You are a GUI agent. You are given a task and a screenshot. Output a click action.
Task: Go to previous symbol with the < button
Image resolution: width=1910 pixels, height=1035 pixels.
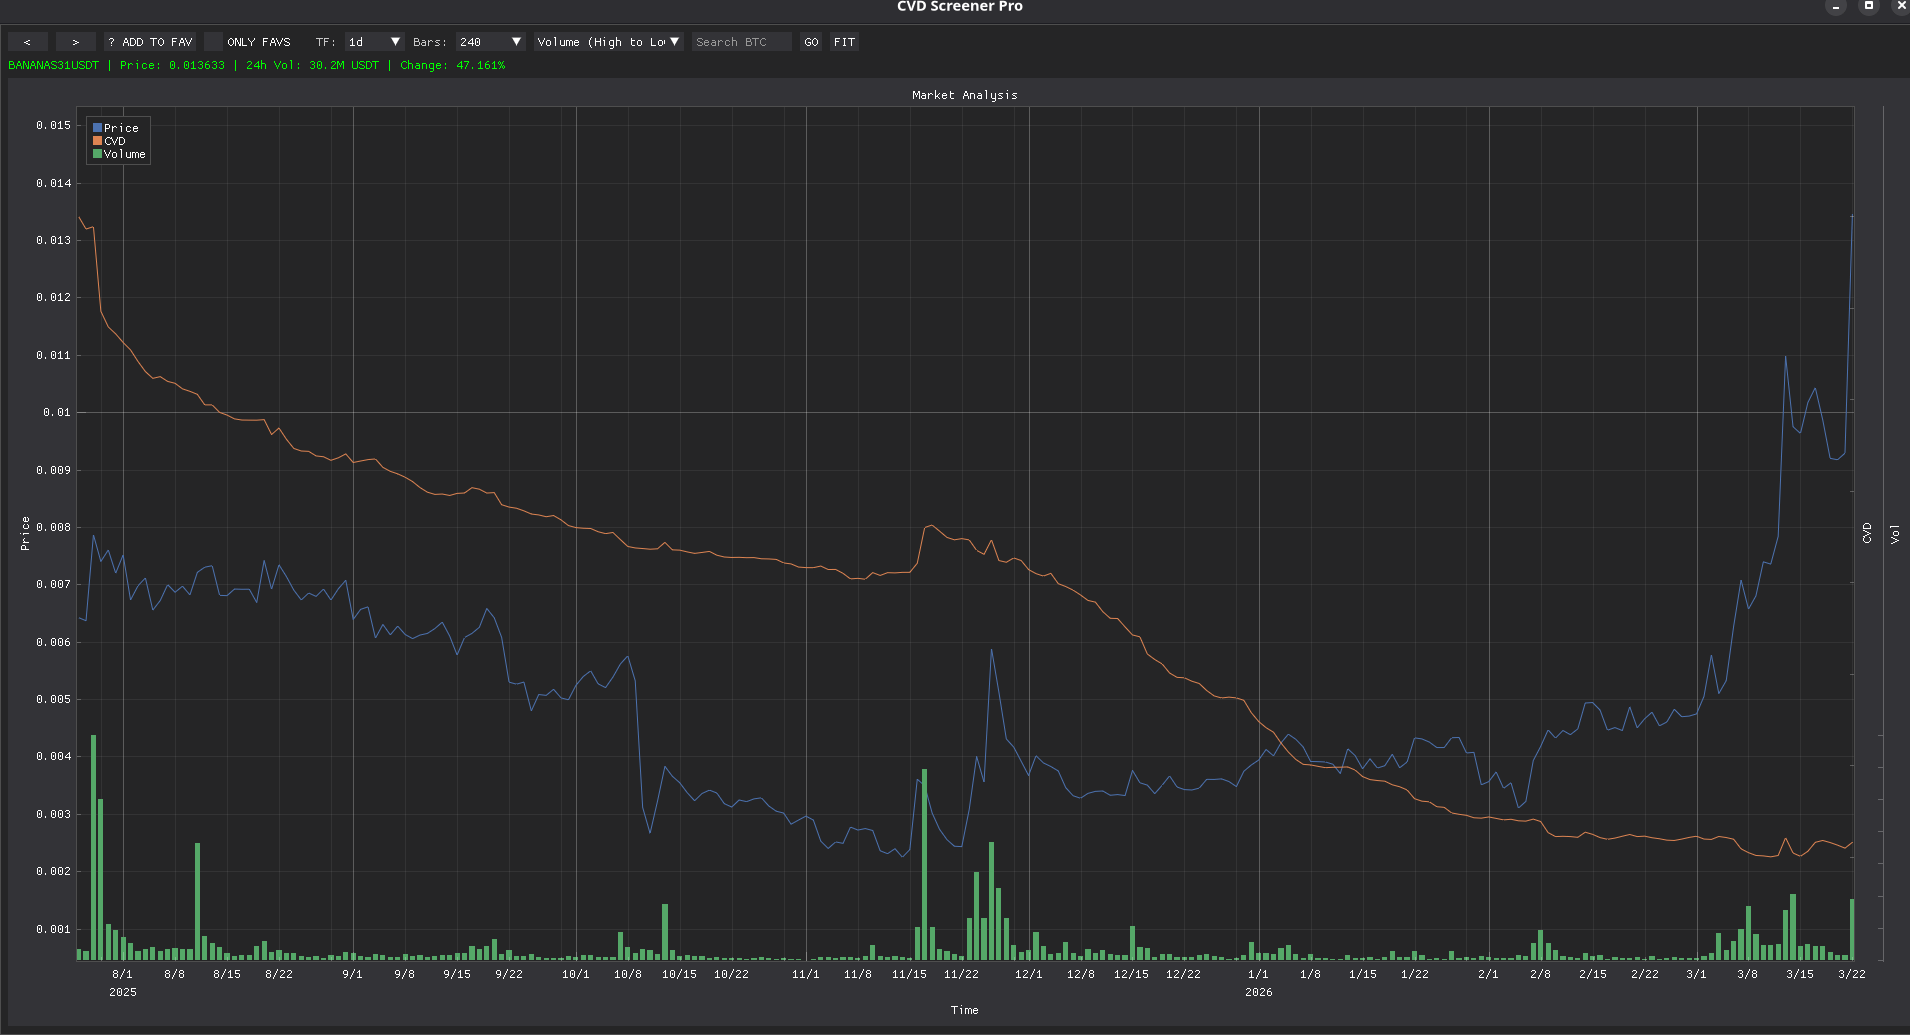(x=27, y=42)
